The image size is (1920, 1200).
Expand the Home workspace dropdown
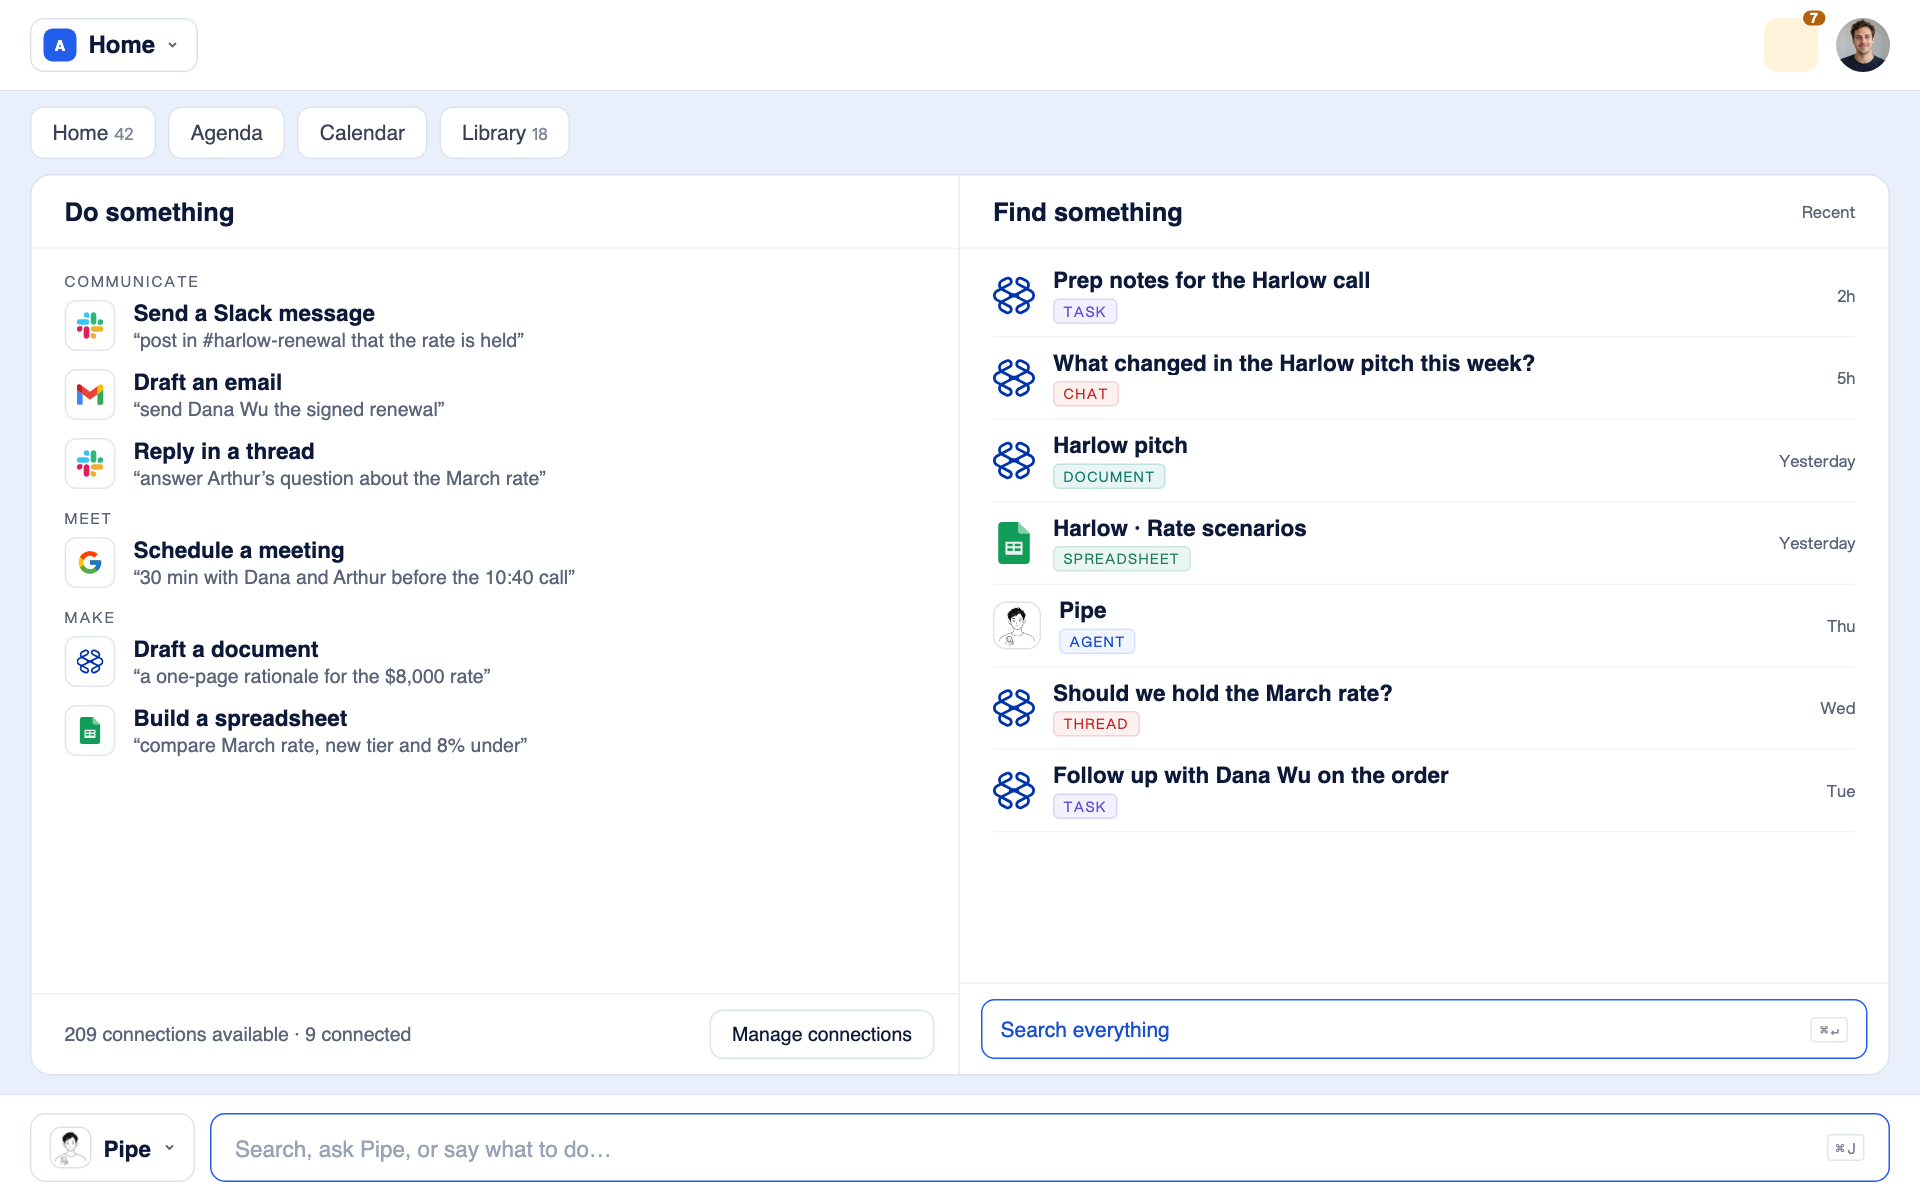114,45
